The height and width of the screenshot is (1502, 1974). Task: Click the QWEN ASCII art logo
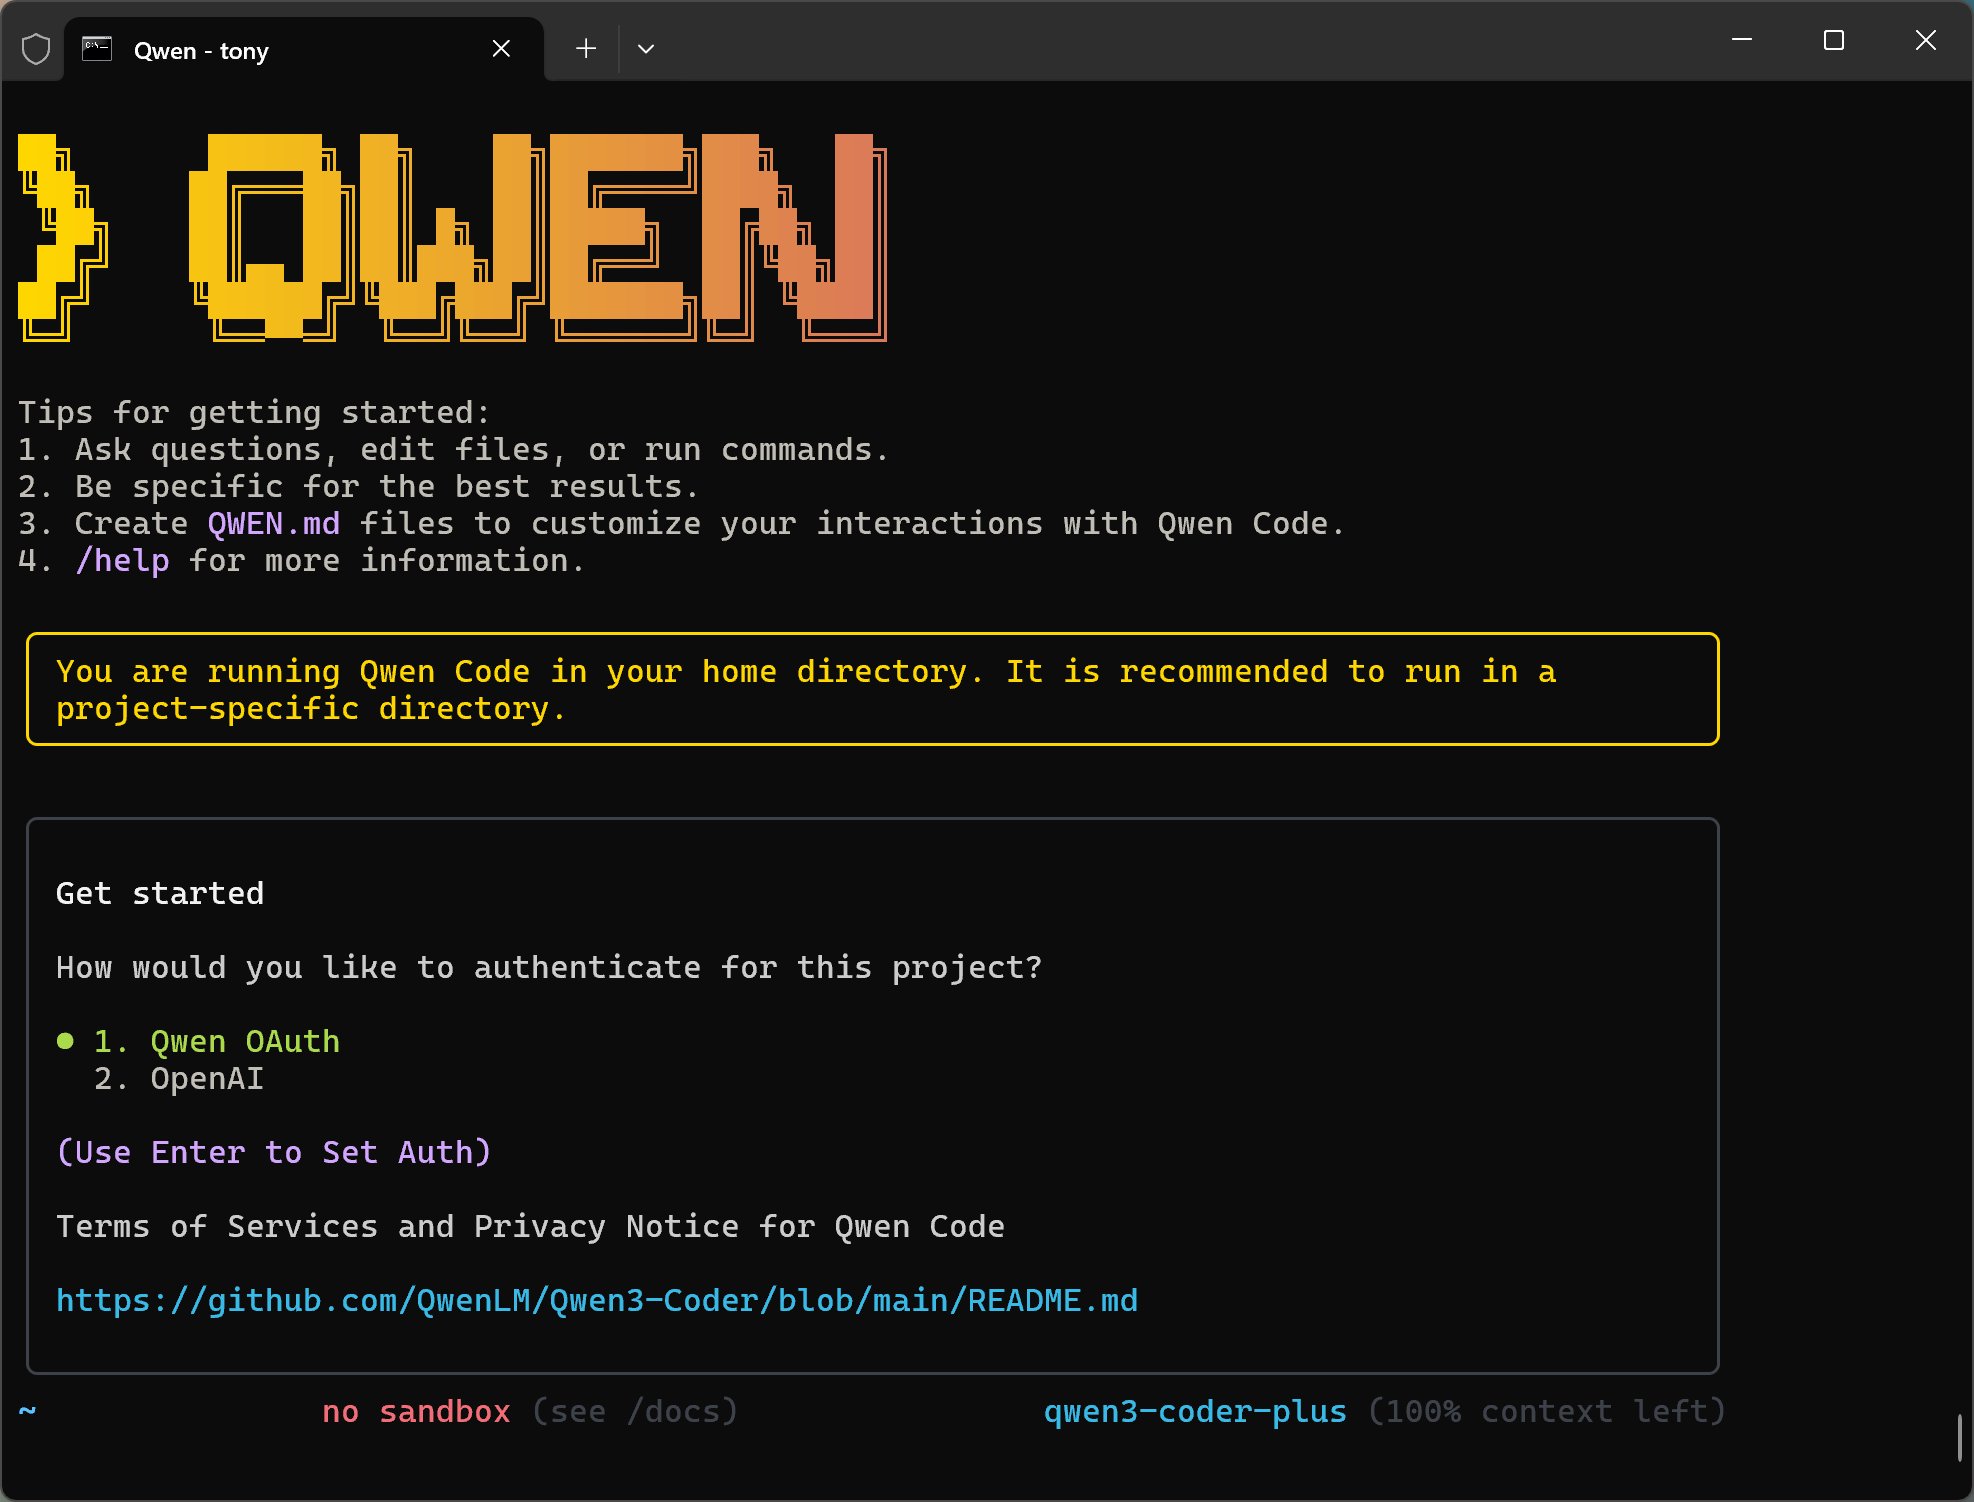pos(453,238)
